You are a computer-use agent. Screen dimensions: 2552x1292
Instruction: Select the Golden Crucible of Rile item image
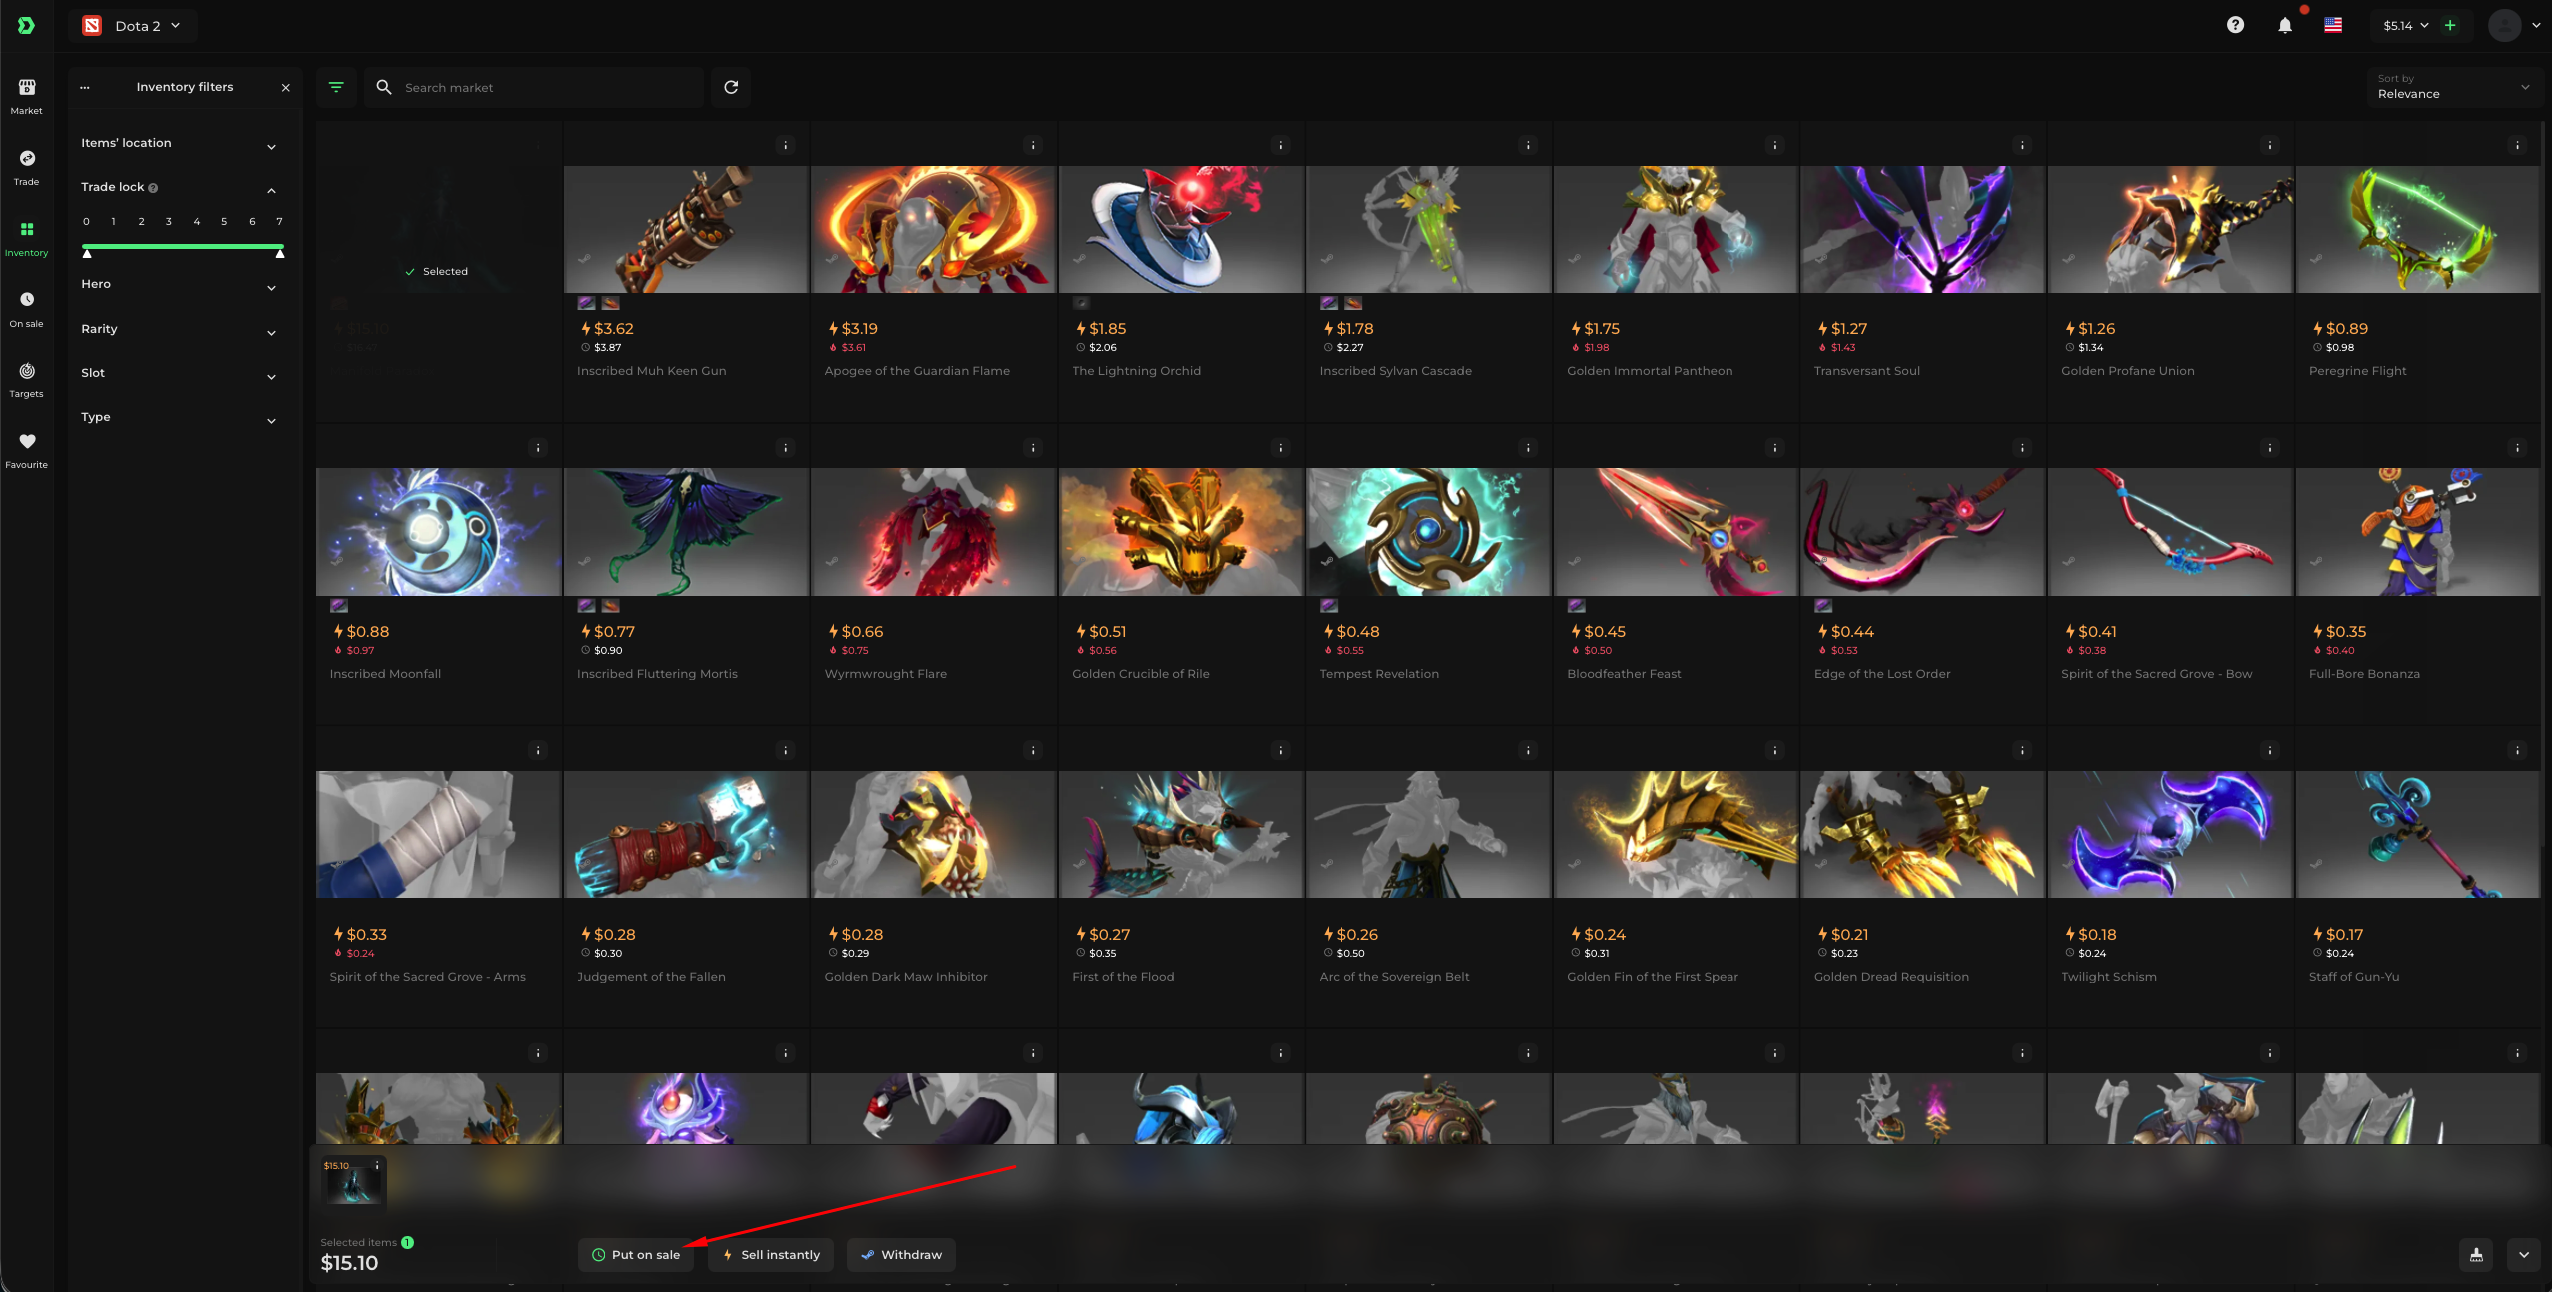1181,532
